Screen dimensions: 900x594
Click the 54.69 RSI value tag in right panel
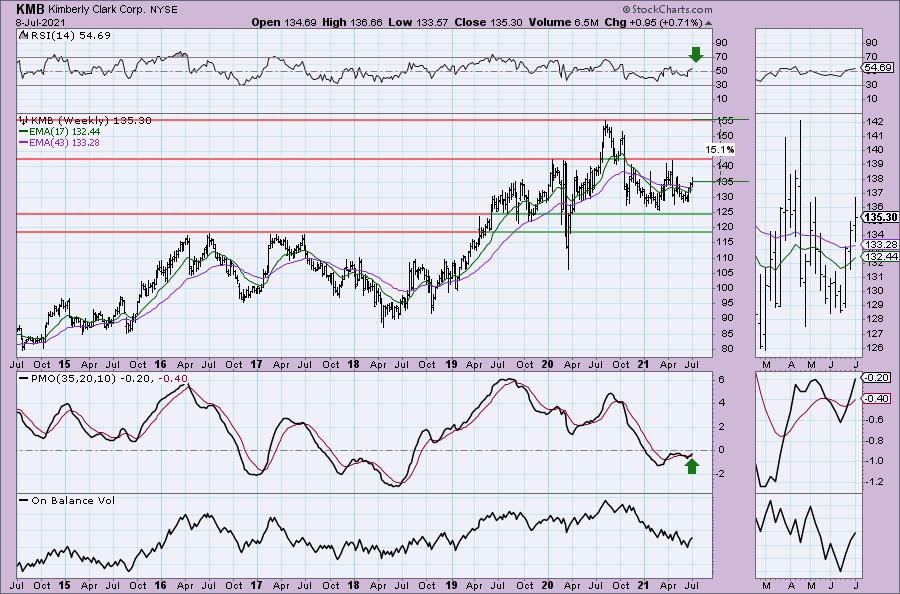pyautogui.click(x=878, y=68)
